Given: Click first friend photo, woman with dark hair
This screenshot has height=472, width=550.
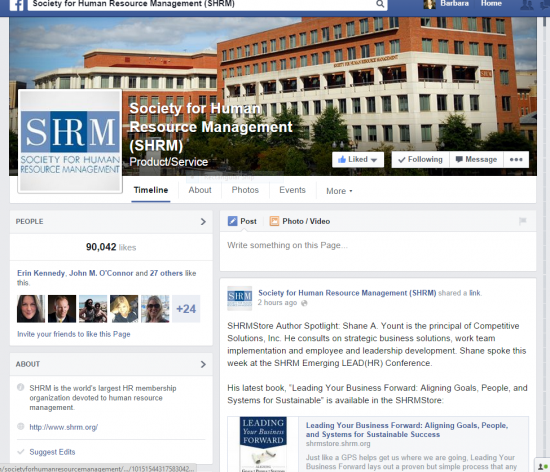Looking at the screenshot, I should 31,309.
